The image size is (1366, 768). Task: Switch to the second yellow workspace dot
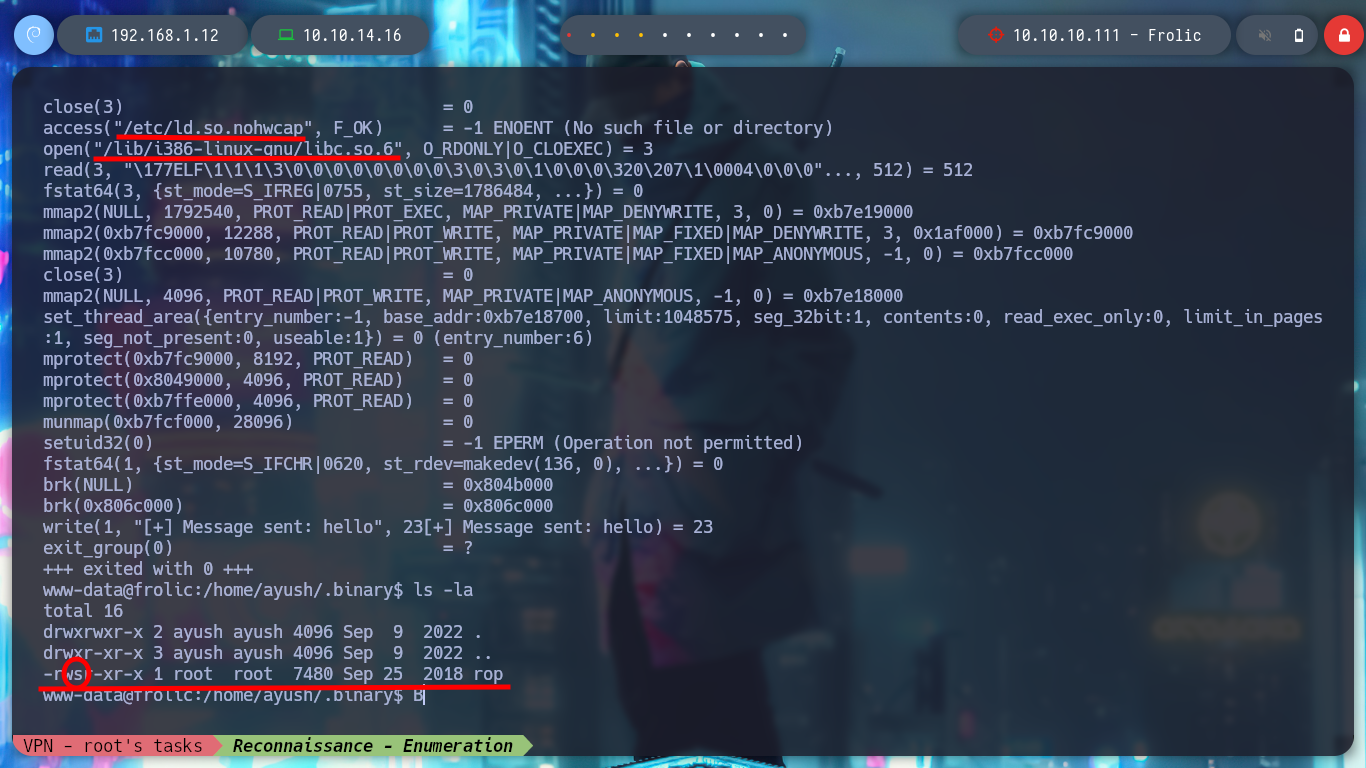point(593,36)
